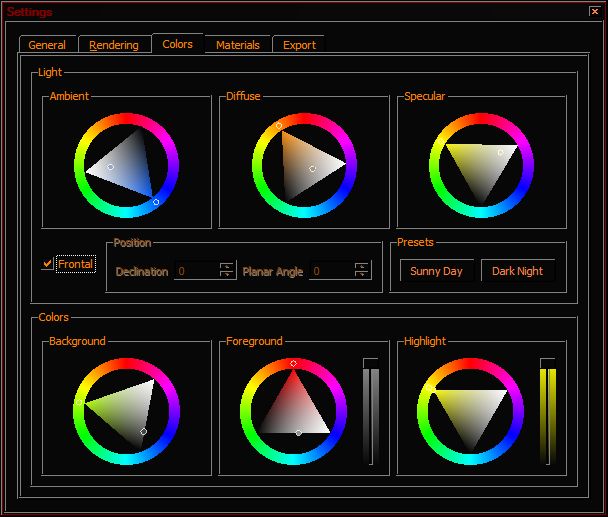Viewport: 608px width, 517px height.
Task: Click the Ambient hue ring marker
Action: point(156,202)
